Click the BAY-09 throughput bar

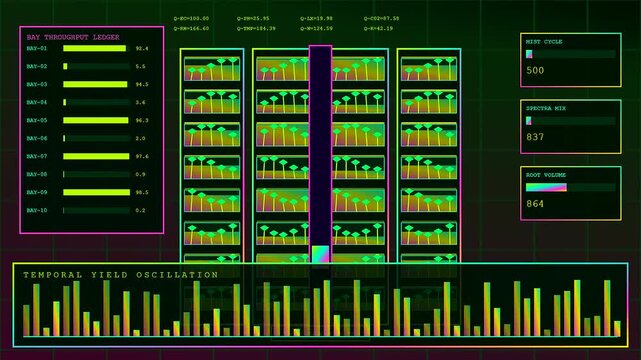click(97, 192)
